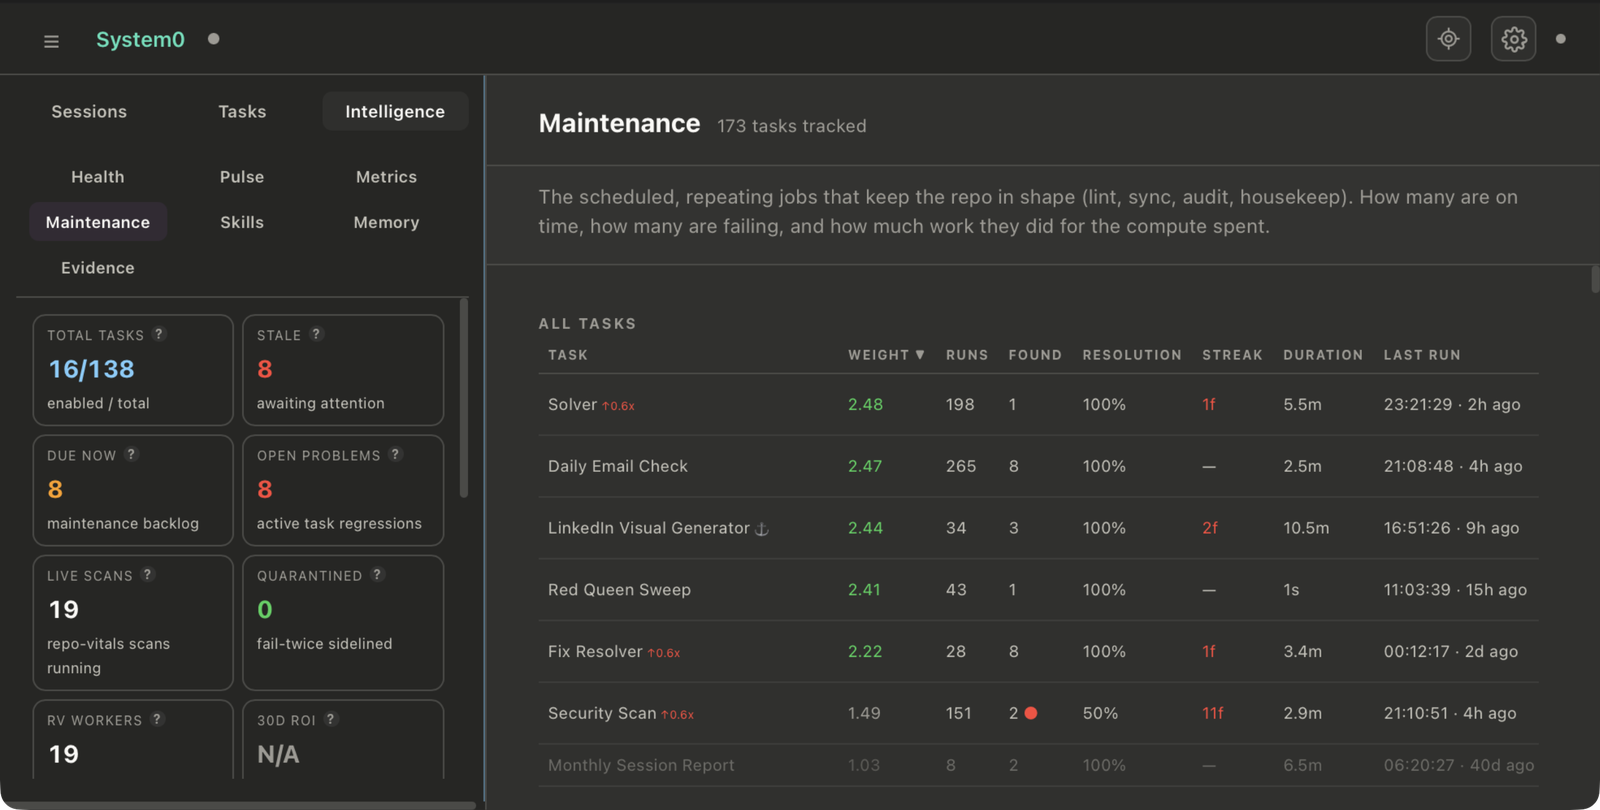Open the Open Problems card

tap(343, 490)
